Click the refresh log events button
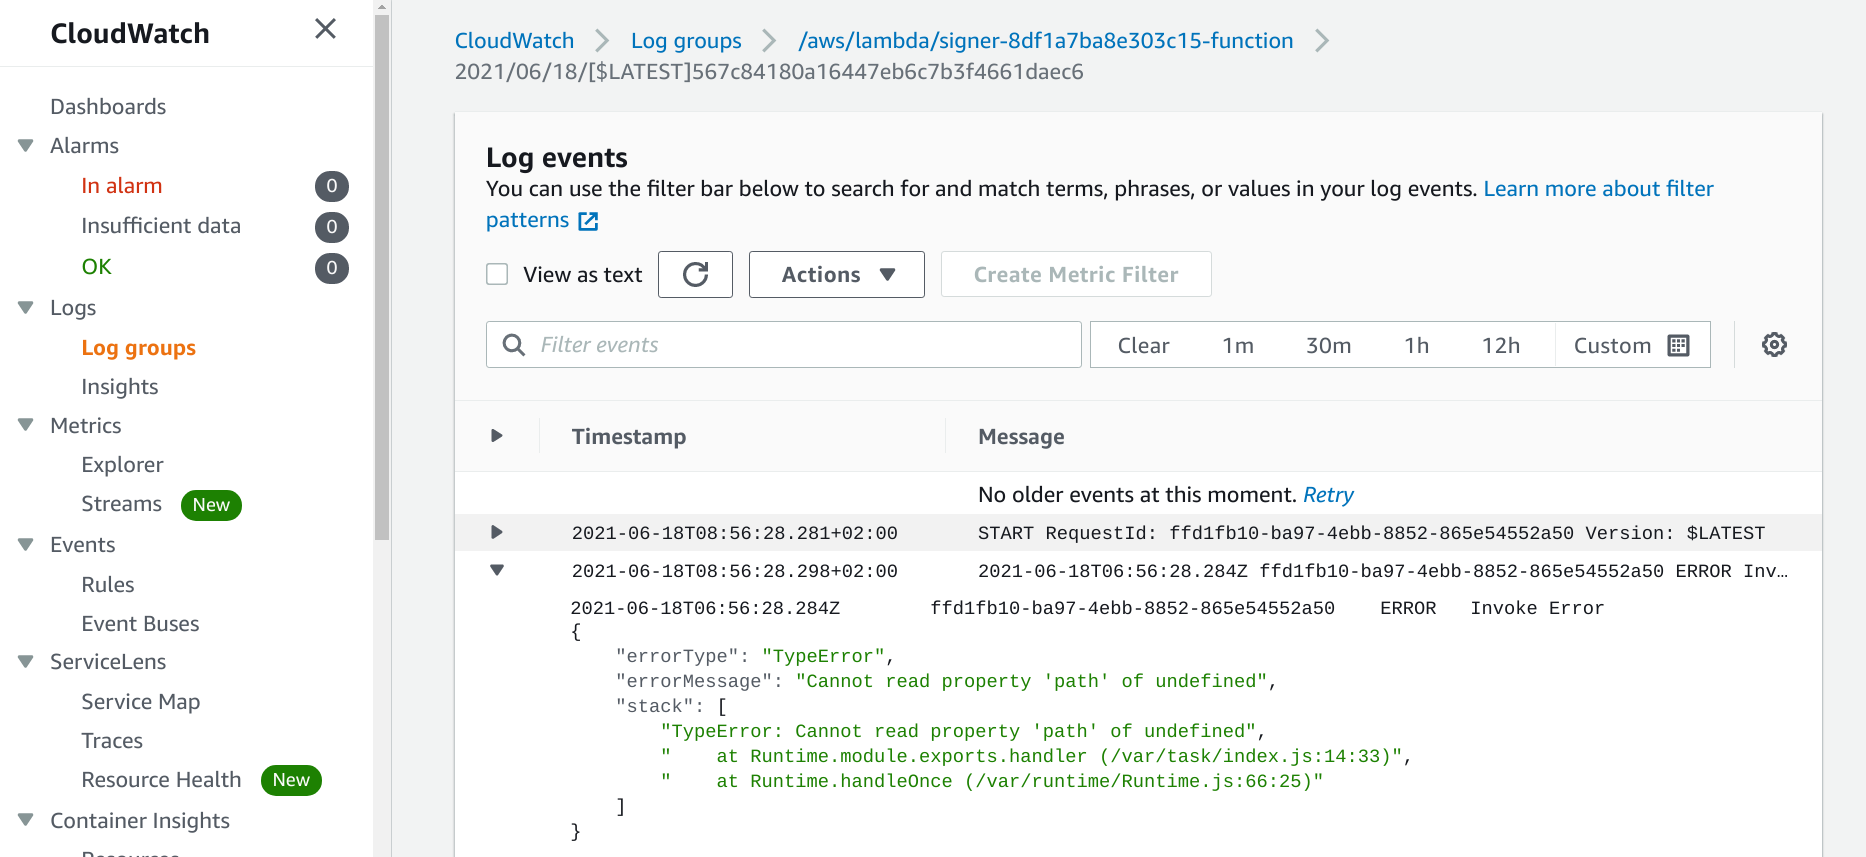The image size is (1866, 857). point(695,274)
